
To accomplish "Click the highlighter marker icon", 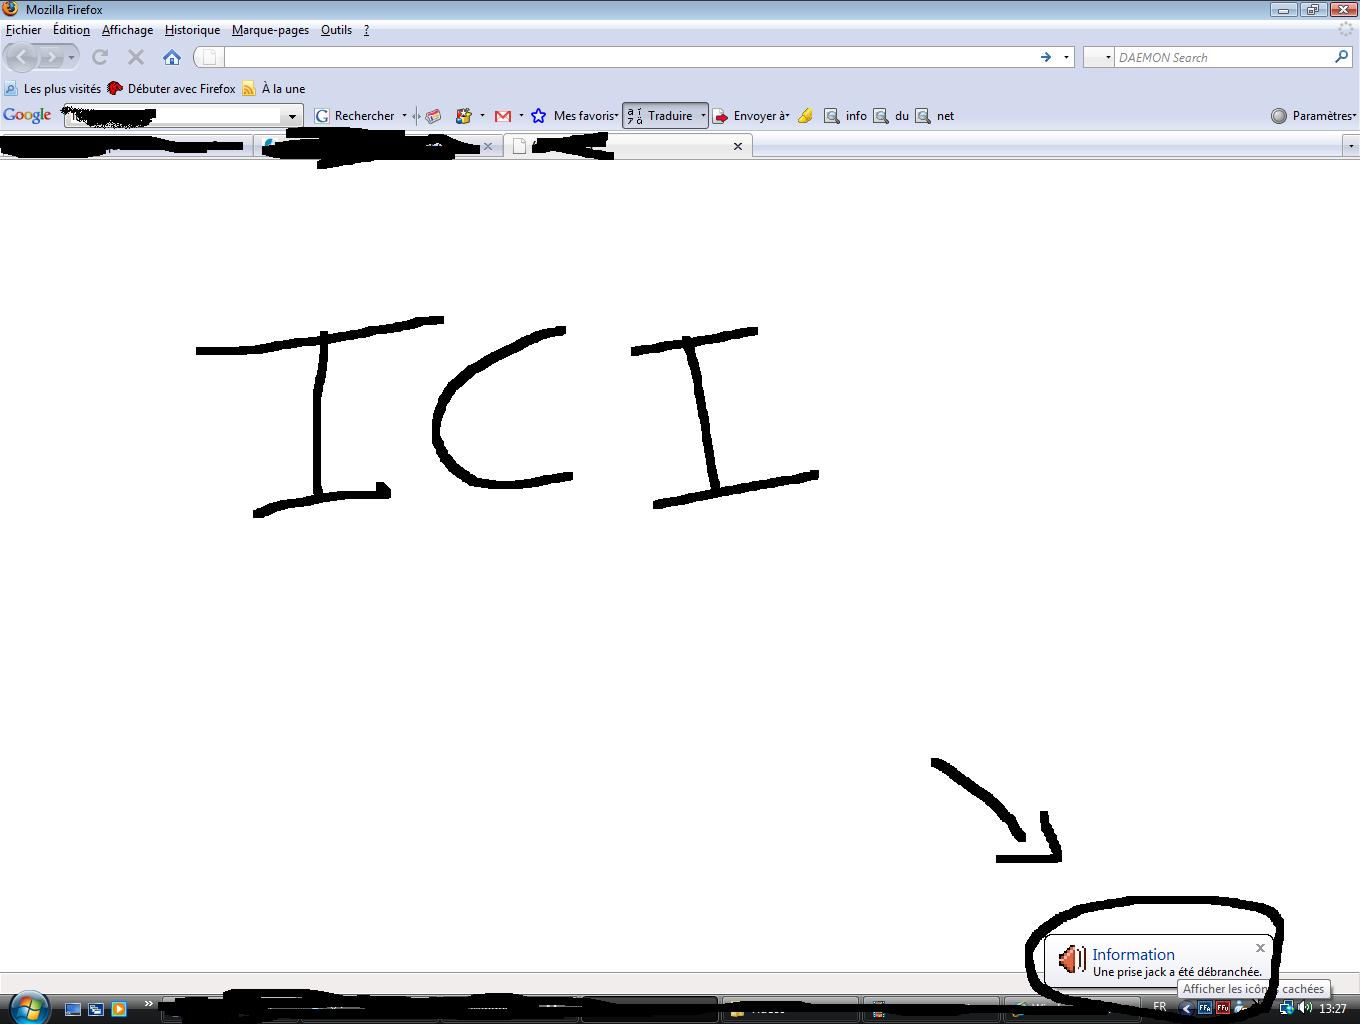I will point(805,116).
